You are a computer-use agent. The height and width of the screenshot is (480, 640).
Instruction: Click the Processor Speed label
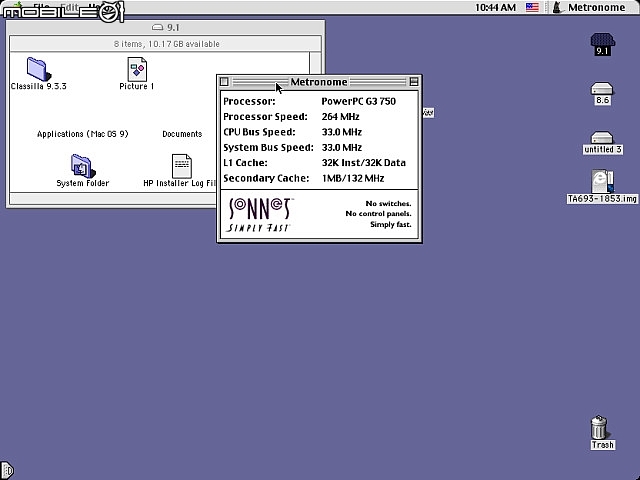pyautogui.click(x=265, y=117)
